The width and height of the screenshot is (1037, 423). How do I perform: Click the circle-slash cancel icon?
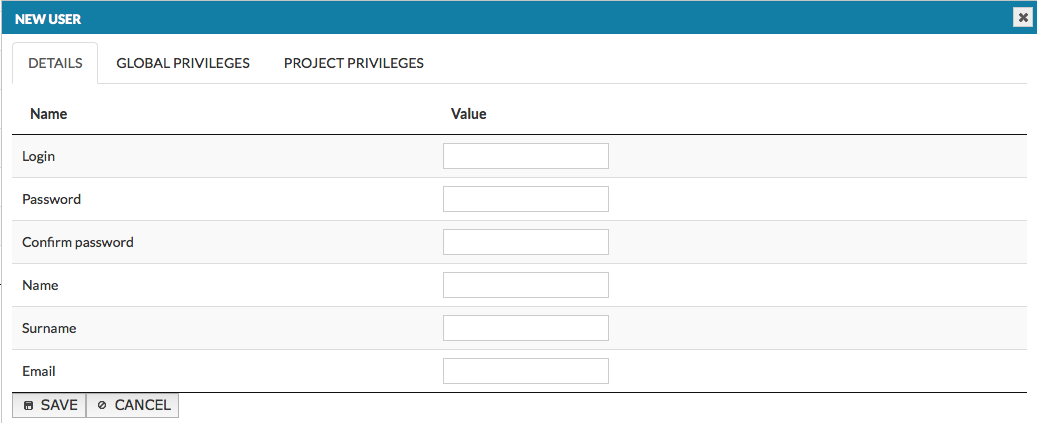click(102, 406)
